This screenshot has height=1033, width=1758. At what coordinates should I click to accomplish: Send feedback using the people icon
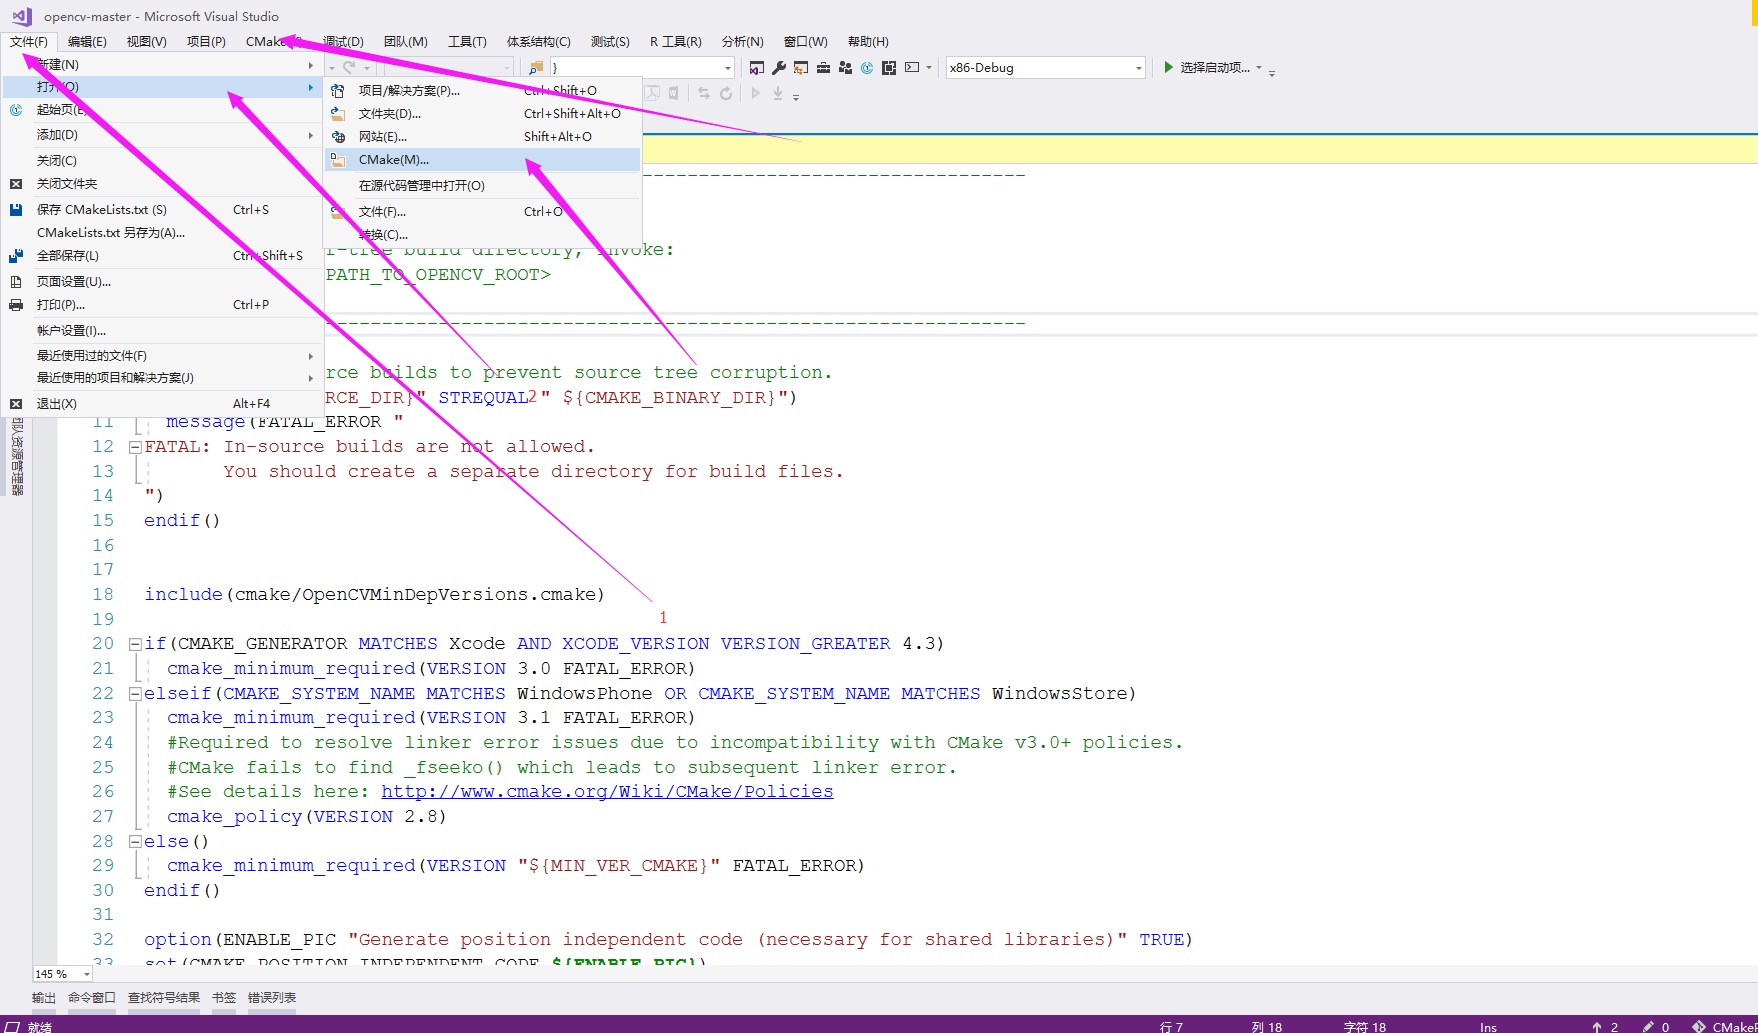pyautogui.click(x=845, y=67)
